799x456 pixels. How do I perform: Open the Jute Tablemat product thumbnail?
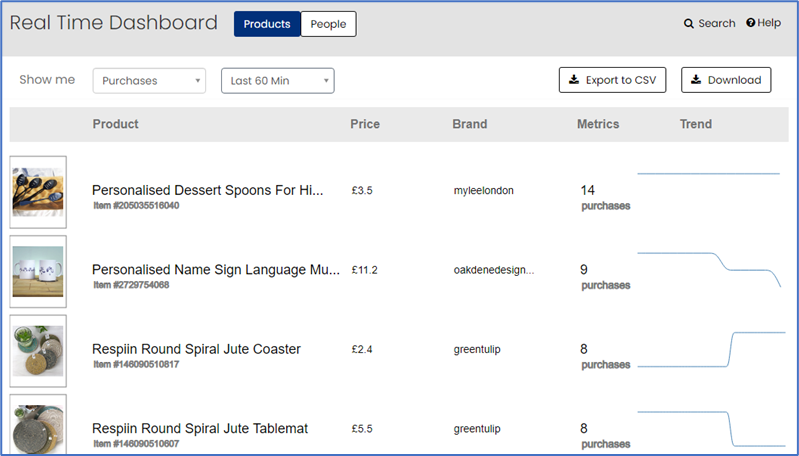[x=38, y=424]
